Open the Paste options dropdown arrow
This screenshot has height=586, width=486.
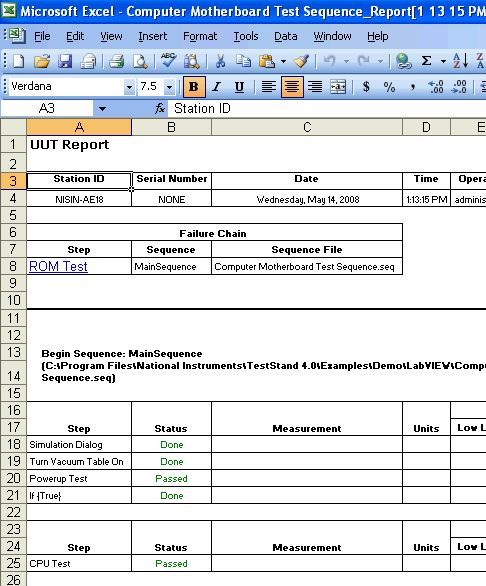[x=283, y=61]
